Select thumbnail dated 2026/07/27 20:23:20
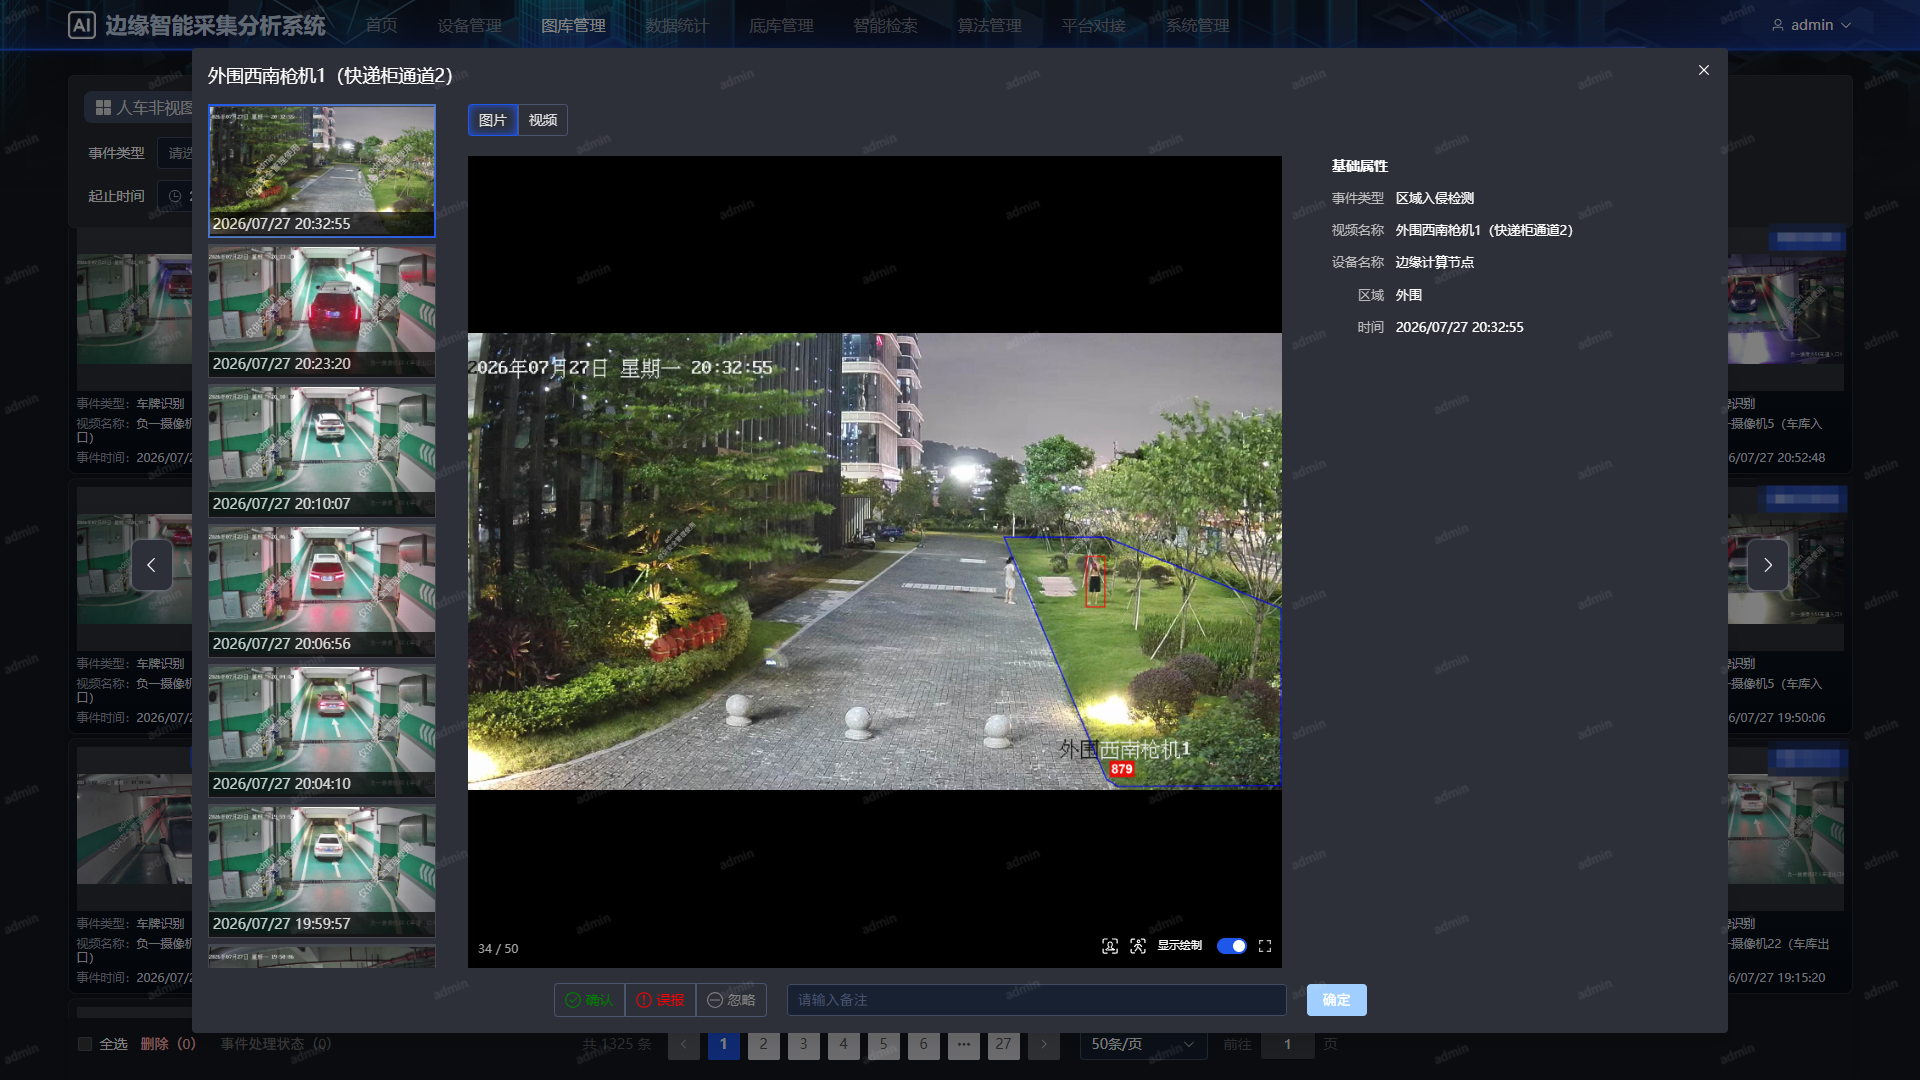 coord(322,311)
